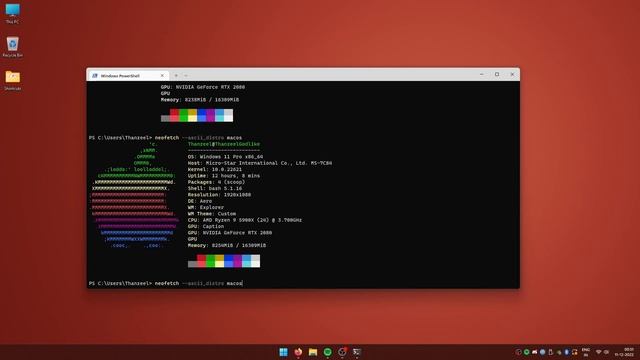Click the lower 'GPU: NVIDIA GeForce RTX 2080' line
The height and width of the screenshot is (360, 640).
230,233
